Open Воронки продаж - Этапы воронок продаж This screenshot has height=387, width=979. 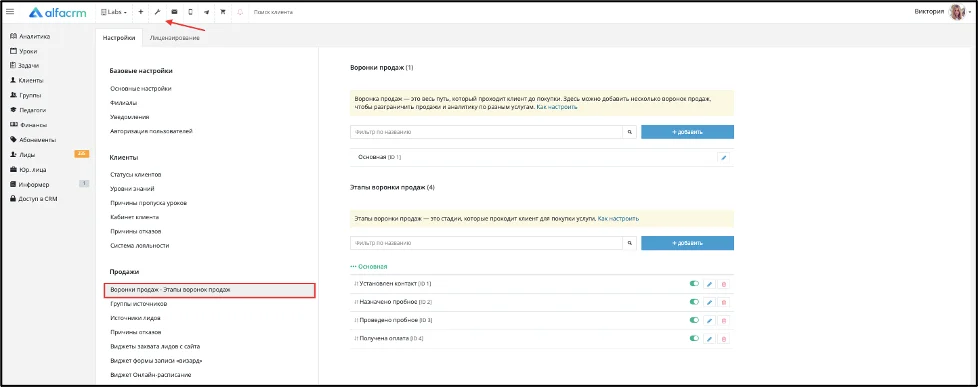tap(210, 290)
